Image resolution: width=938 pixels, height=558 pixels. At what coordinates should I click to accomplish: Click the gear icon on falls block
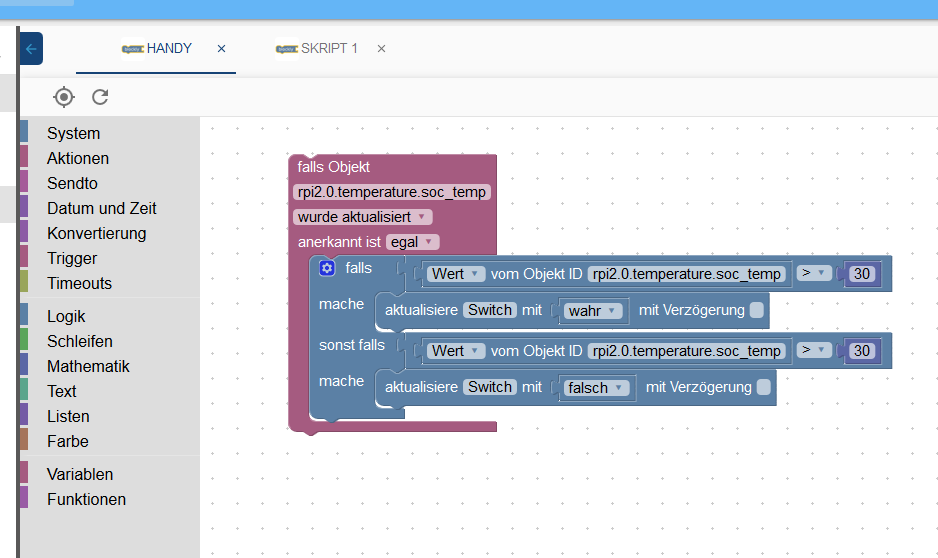point(327,268)
